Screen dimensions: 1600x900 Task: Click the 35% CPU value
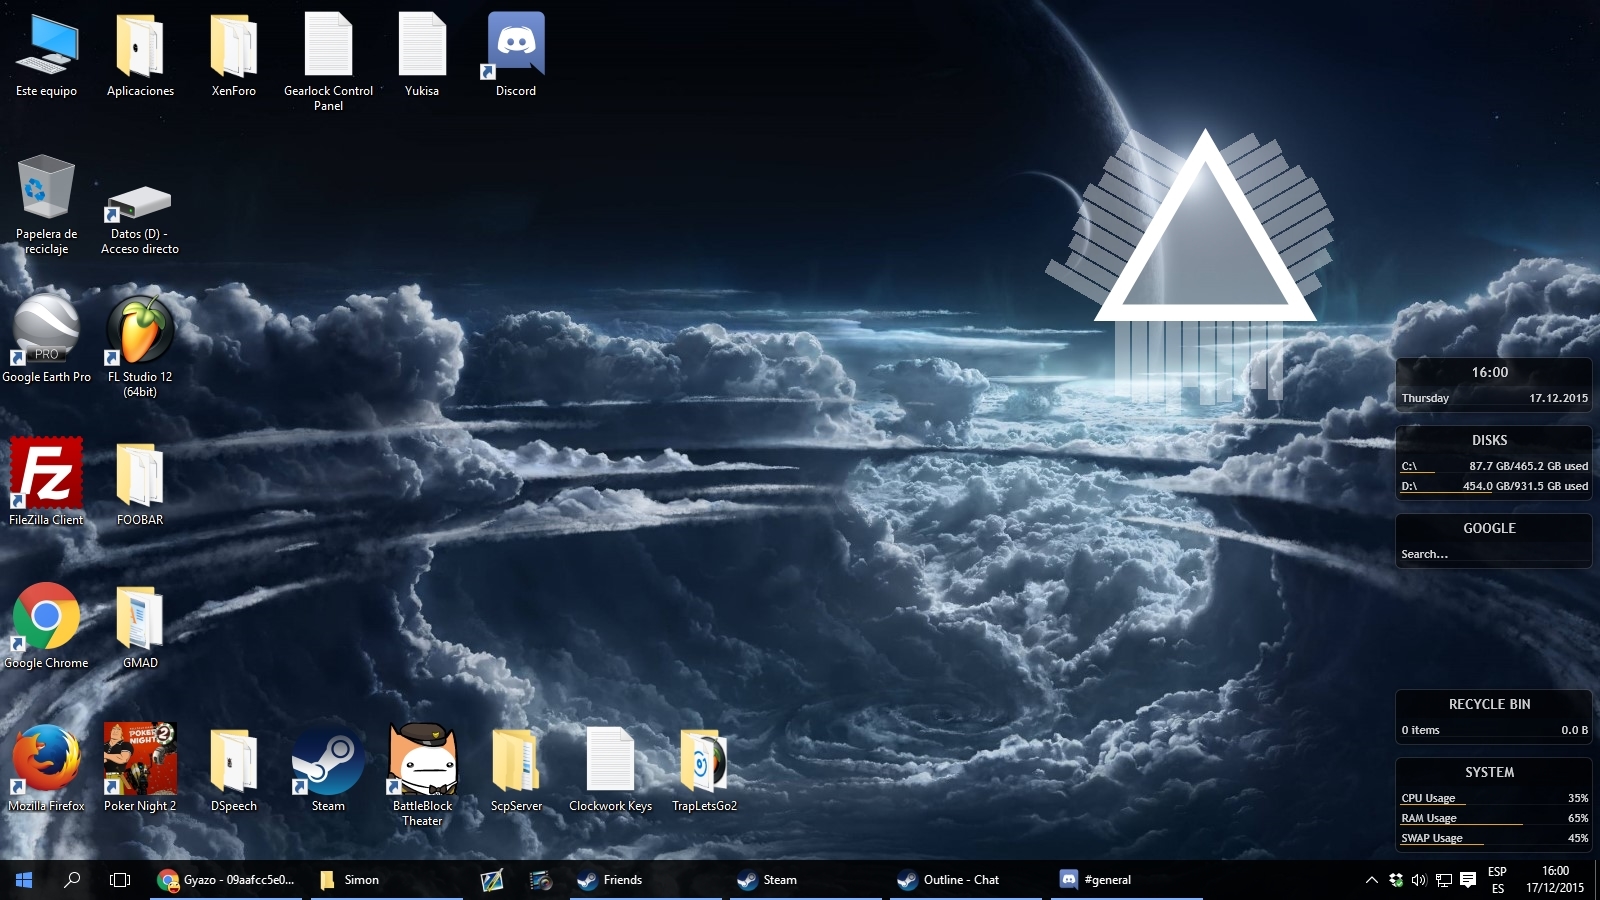pos(1578,798)
